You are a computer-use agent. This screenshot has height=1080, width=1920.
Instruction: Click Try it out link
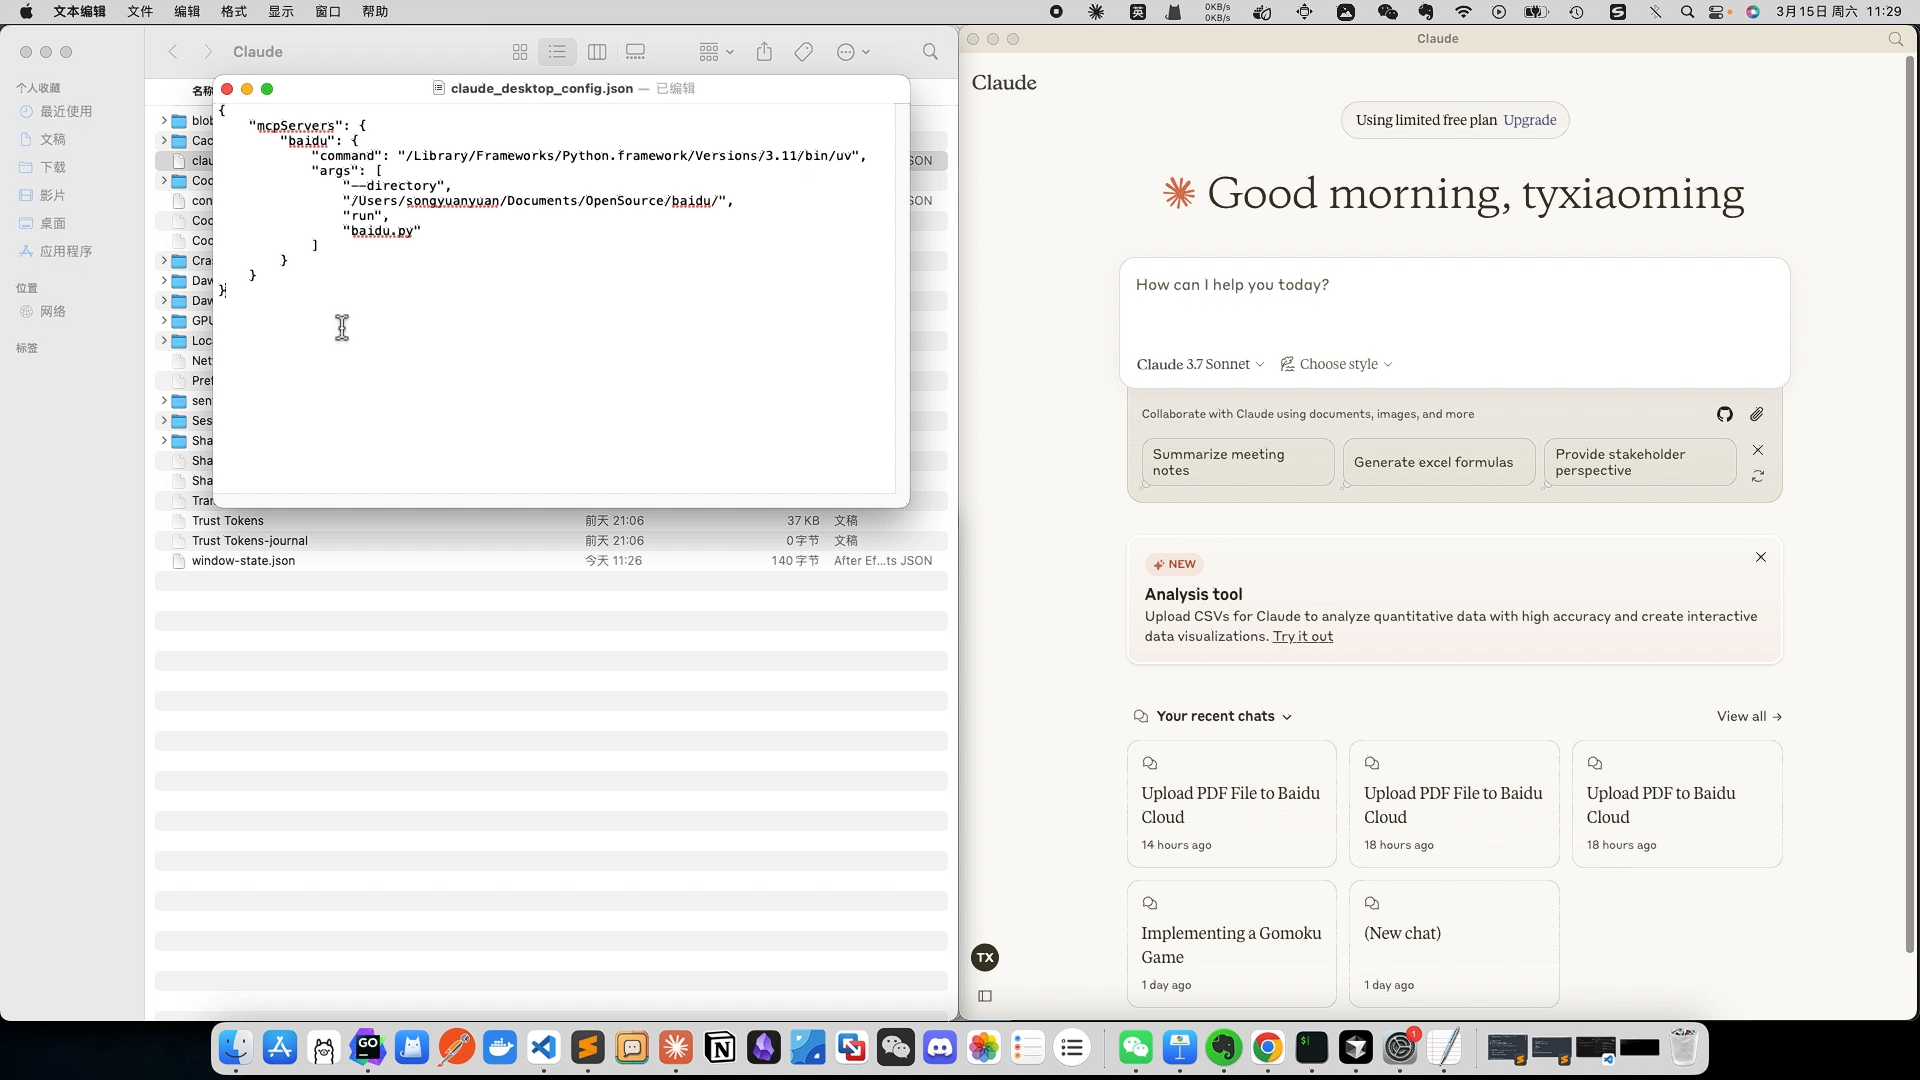pyautogui.click(x=1303, y=636)
